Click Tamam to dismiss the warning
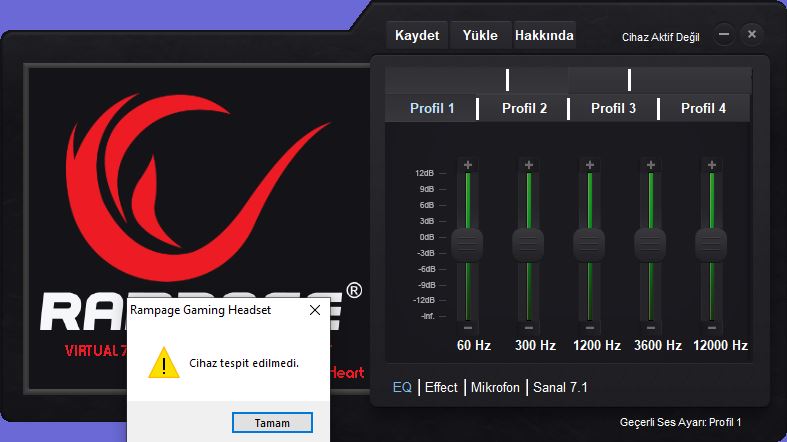This screenshot has height=442, width=787. 272,422
